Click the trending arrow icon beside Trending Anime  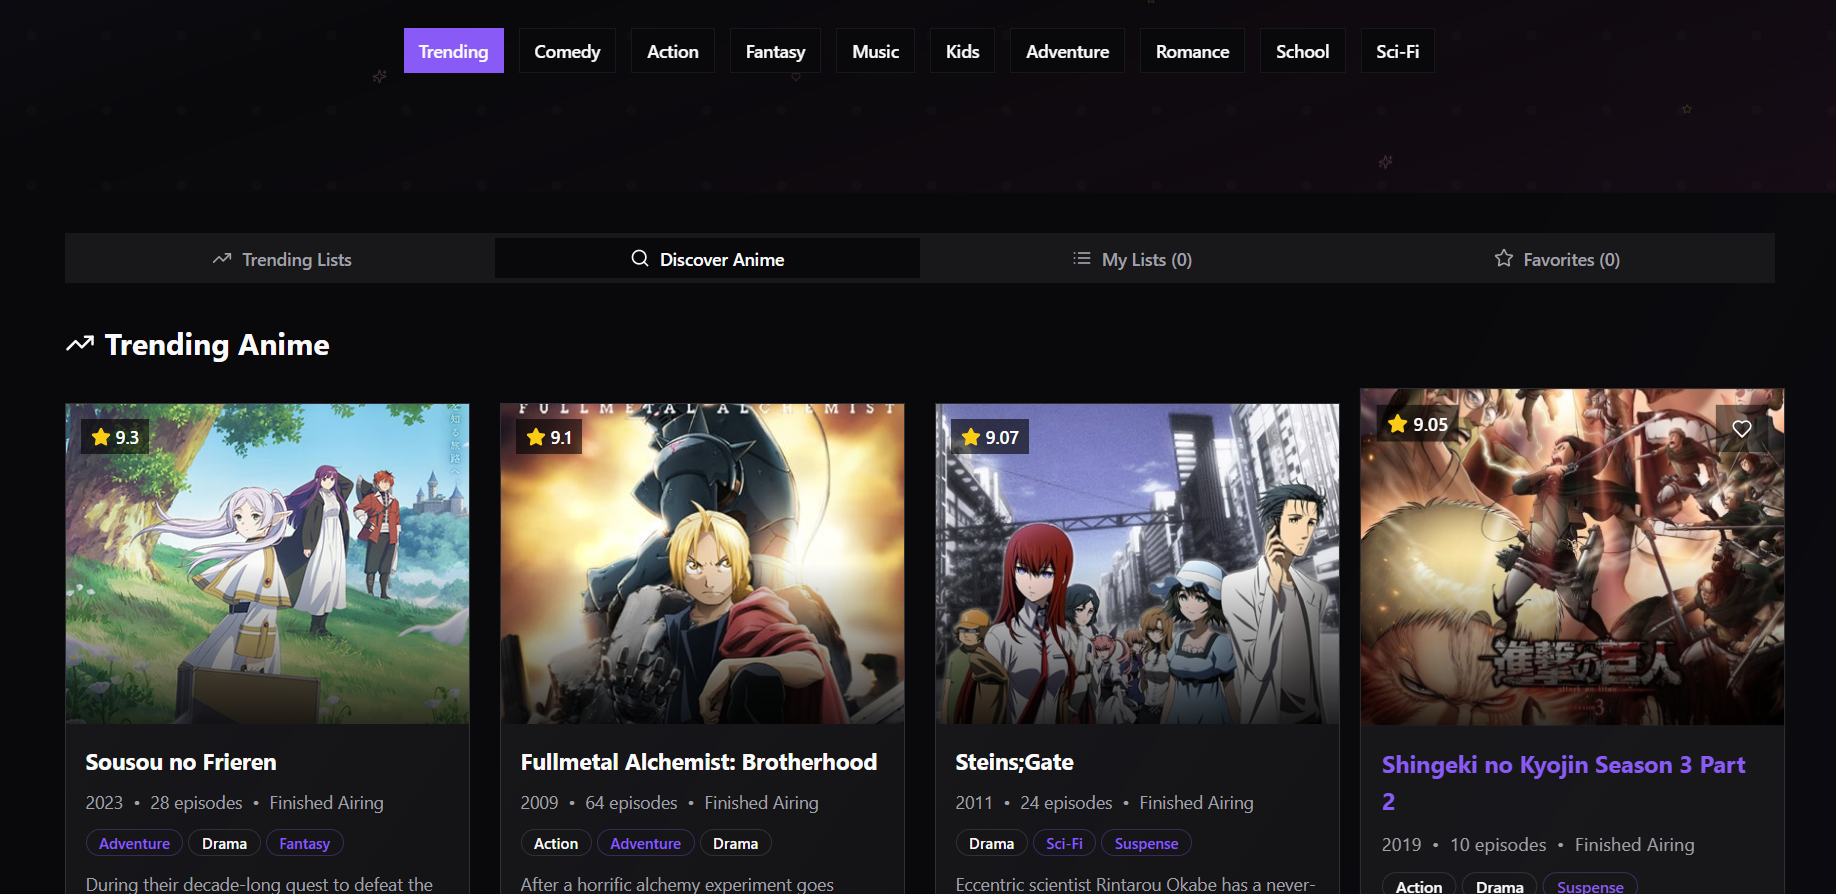80,344
